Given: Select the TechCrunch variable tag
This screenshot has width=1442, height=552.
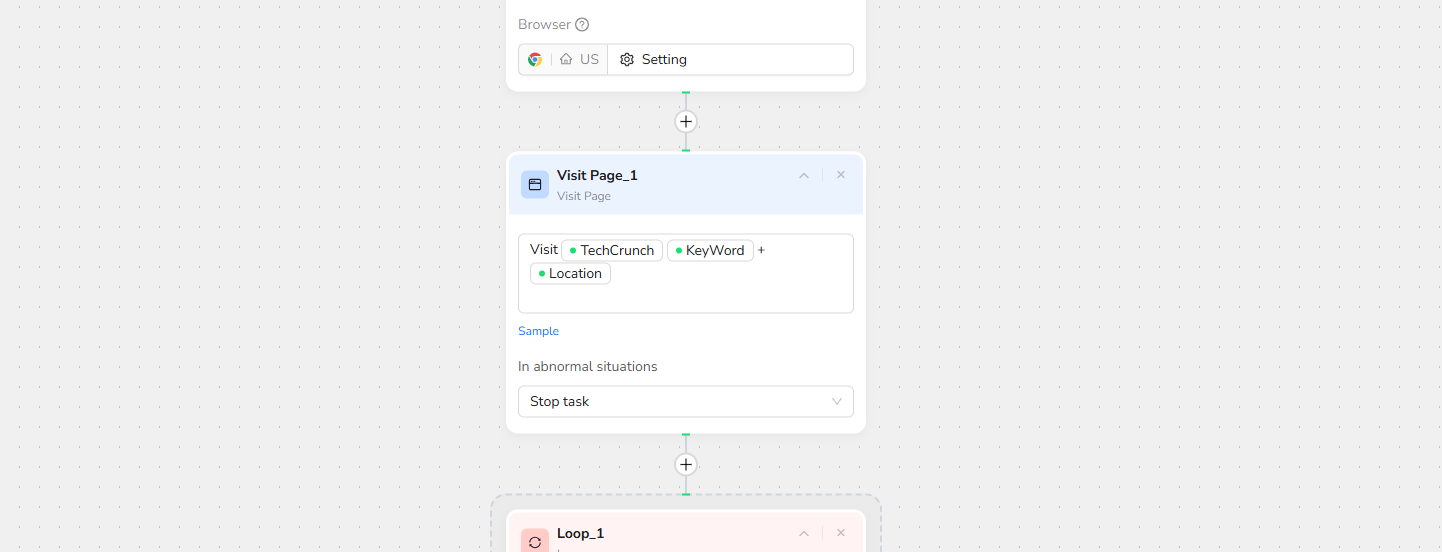Looking at the screenshot, I should tap(612, 251).
